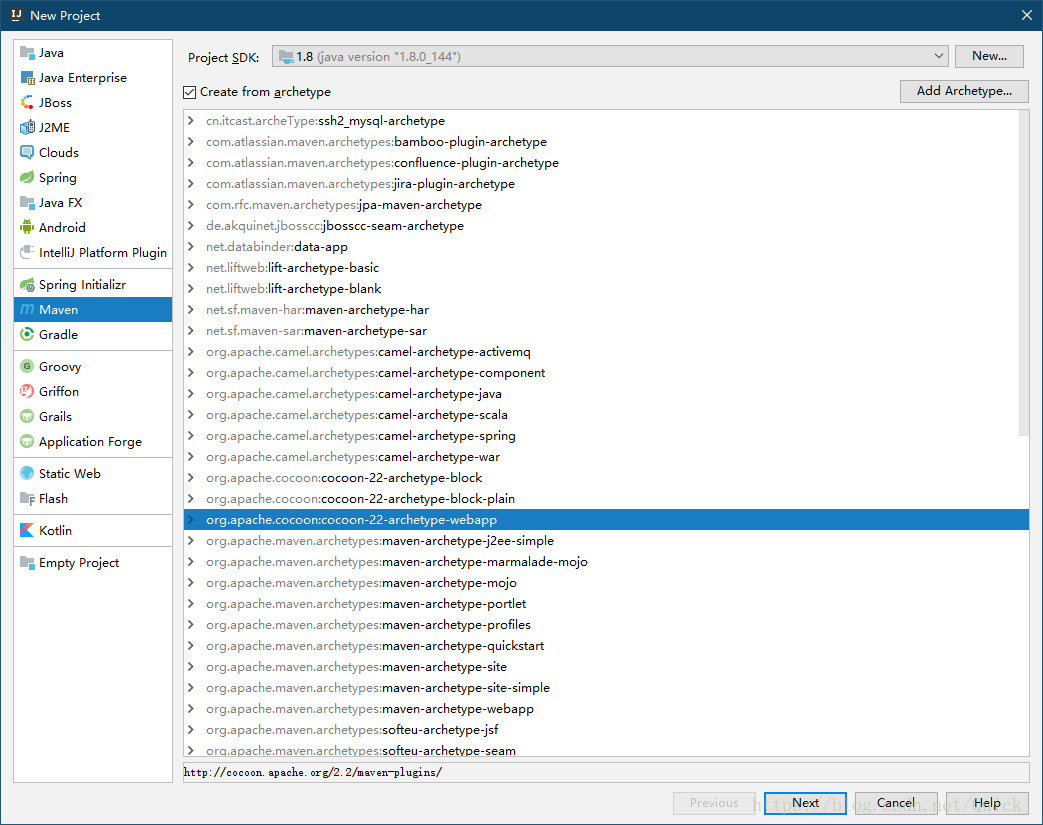The width and height of the screenshot is (1043, 825).
Task: Expand the ssh2_mysql-archetype entry
Action: [191, 120]
